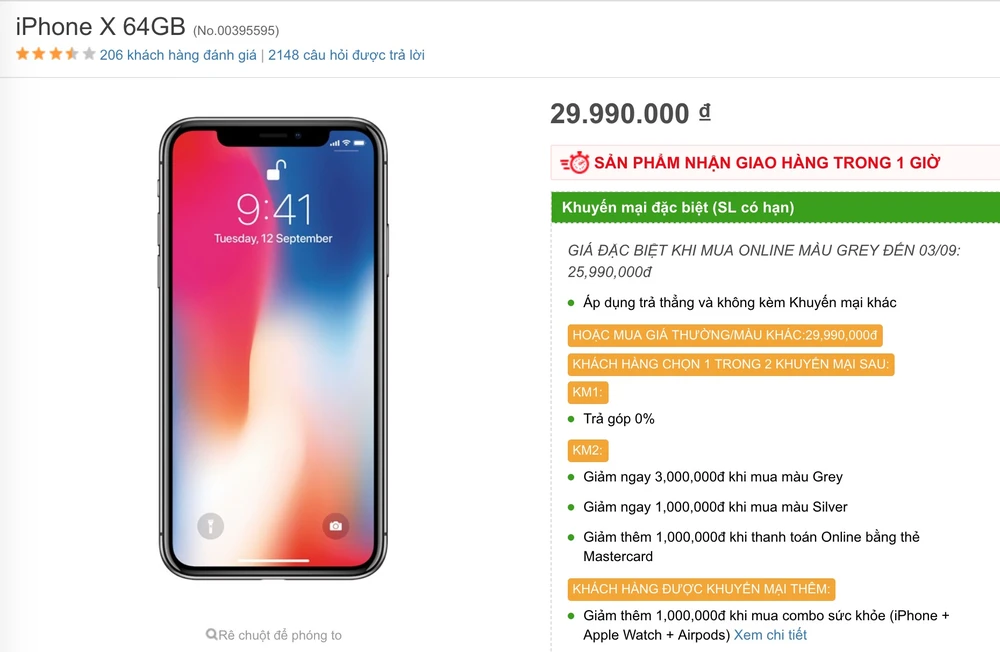
Task: Click the camera icon on phone screen
Action: coord(336,526)
